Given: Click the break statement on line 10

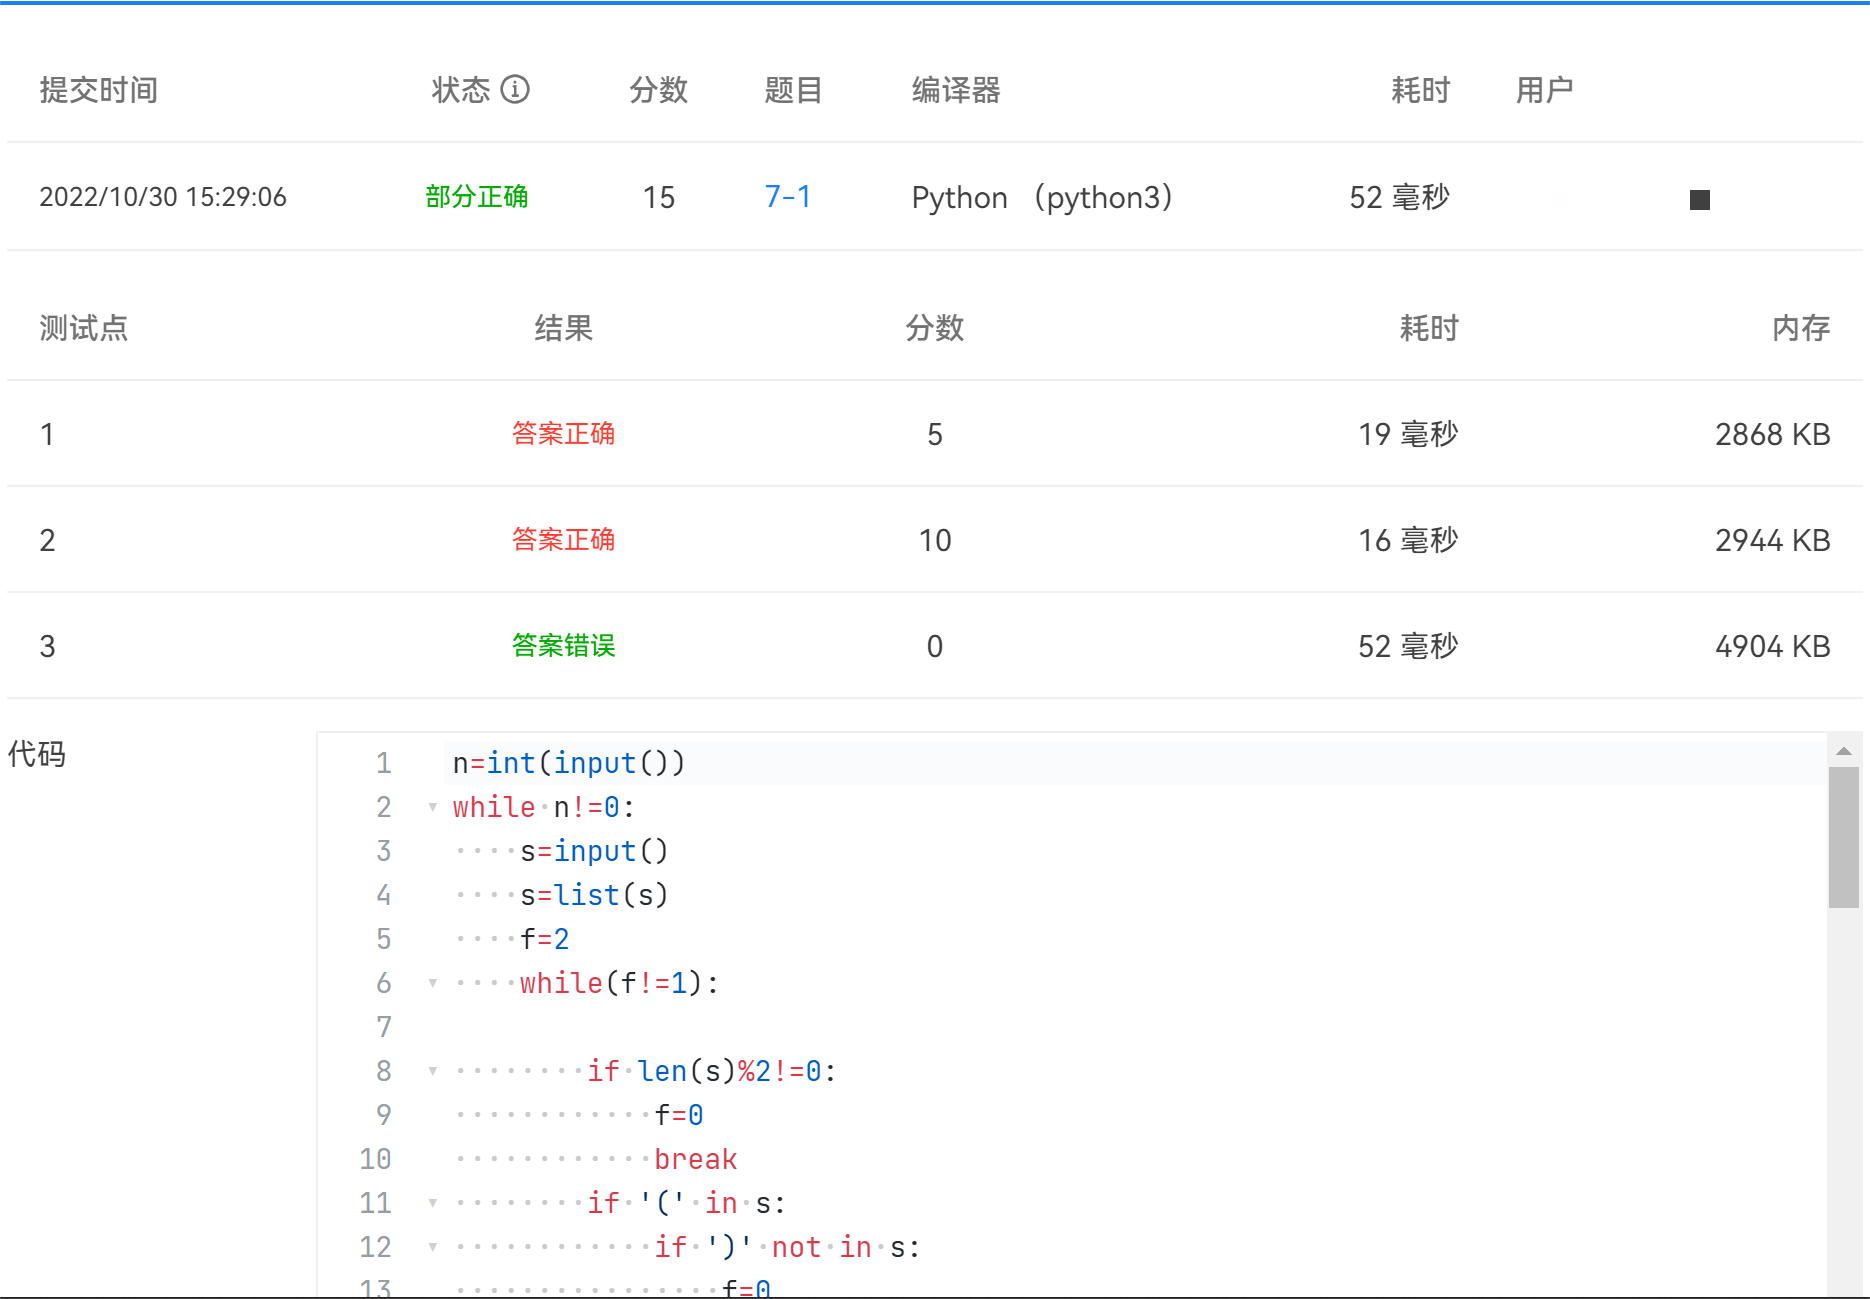Looking at the screenshot, I should click(696, 1159).
